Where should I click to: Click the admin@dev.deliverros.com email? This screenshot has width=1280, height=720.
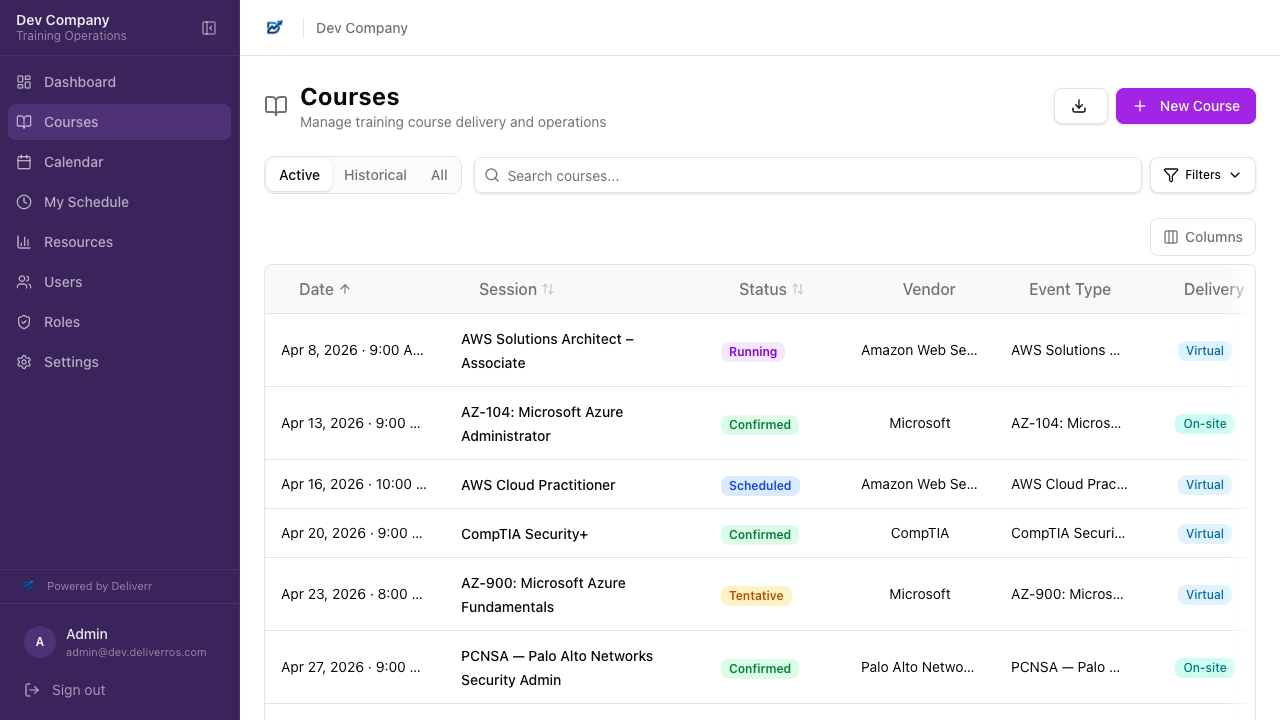click(136, 652)
